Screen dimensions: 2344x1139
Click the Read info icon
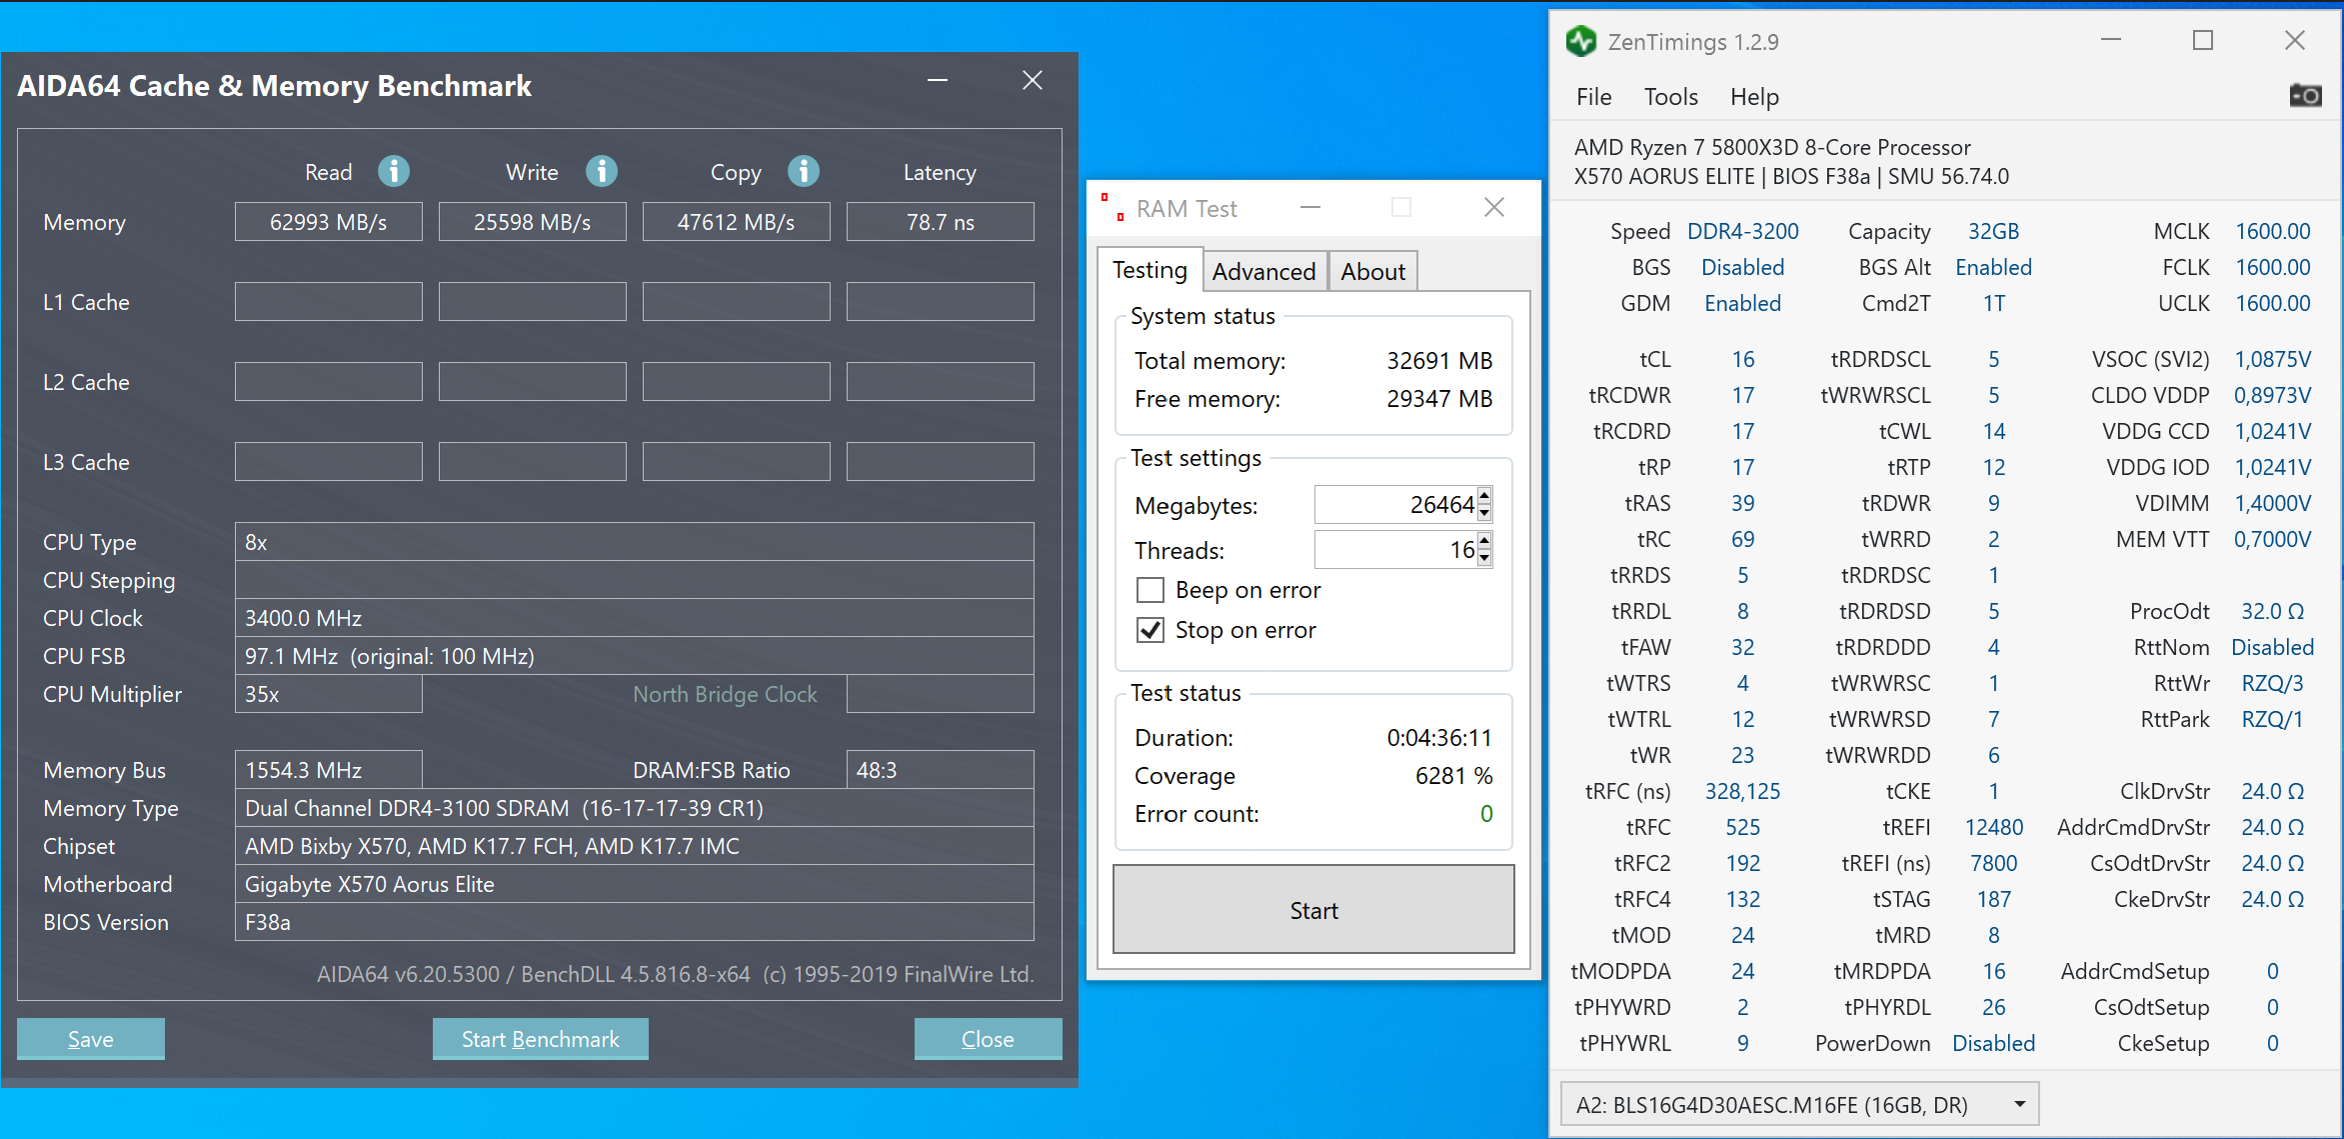click(x=394, y=172)
